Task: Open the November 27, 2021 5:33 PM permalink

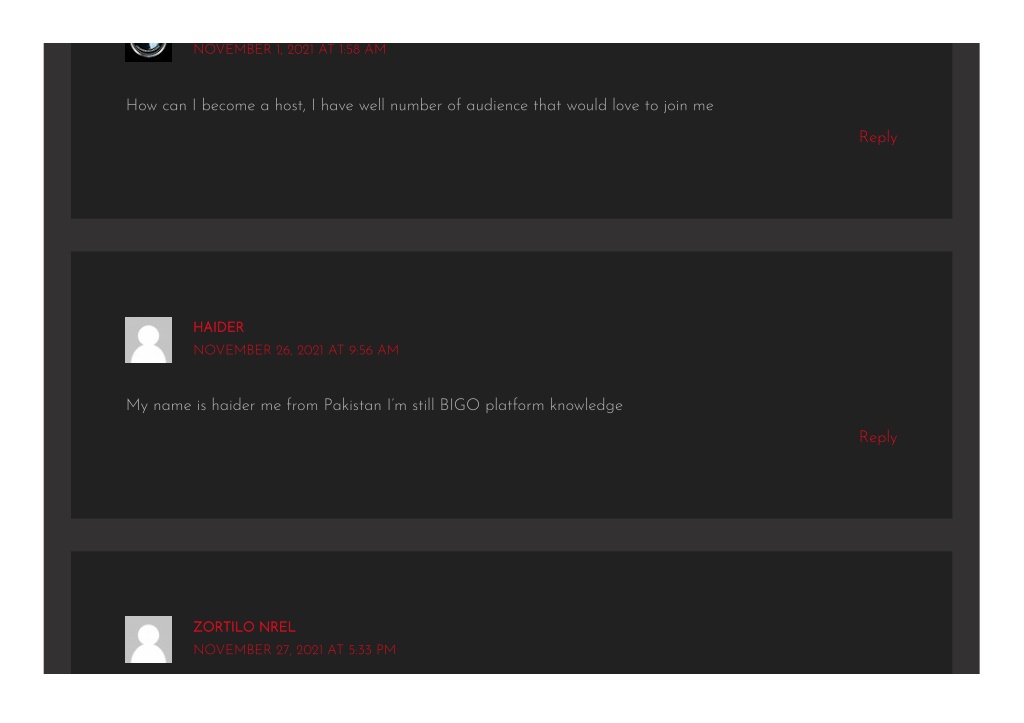Action: 295,650
